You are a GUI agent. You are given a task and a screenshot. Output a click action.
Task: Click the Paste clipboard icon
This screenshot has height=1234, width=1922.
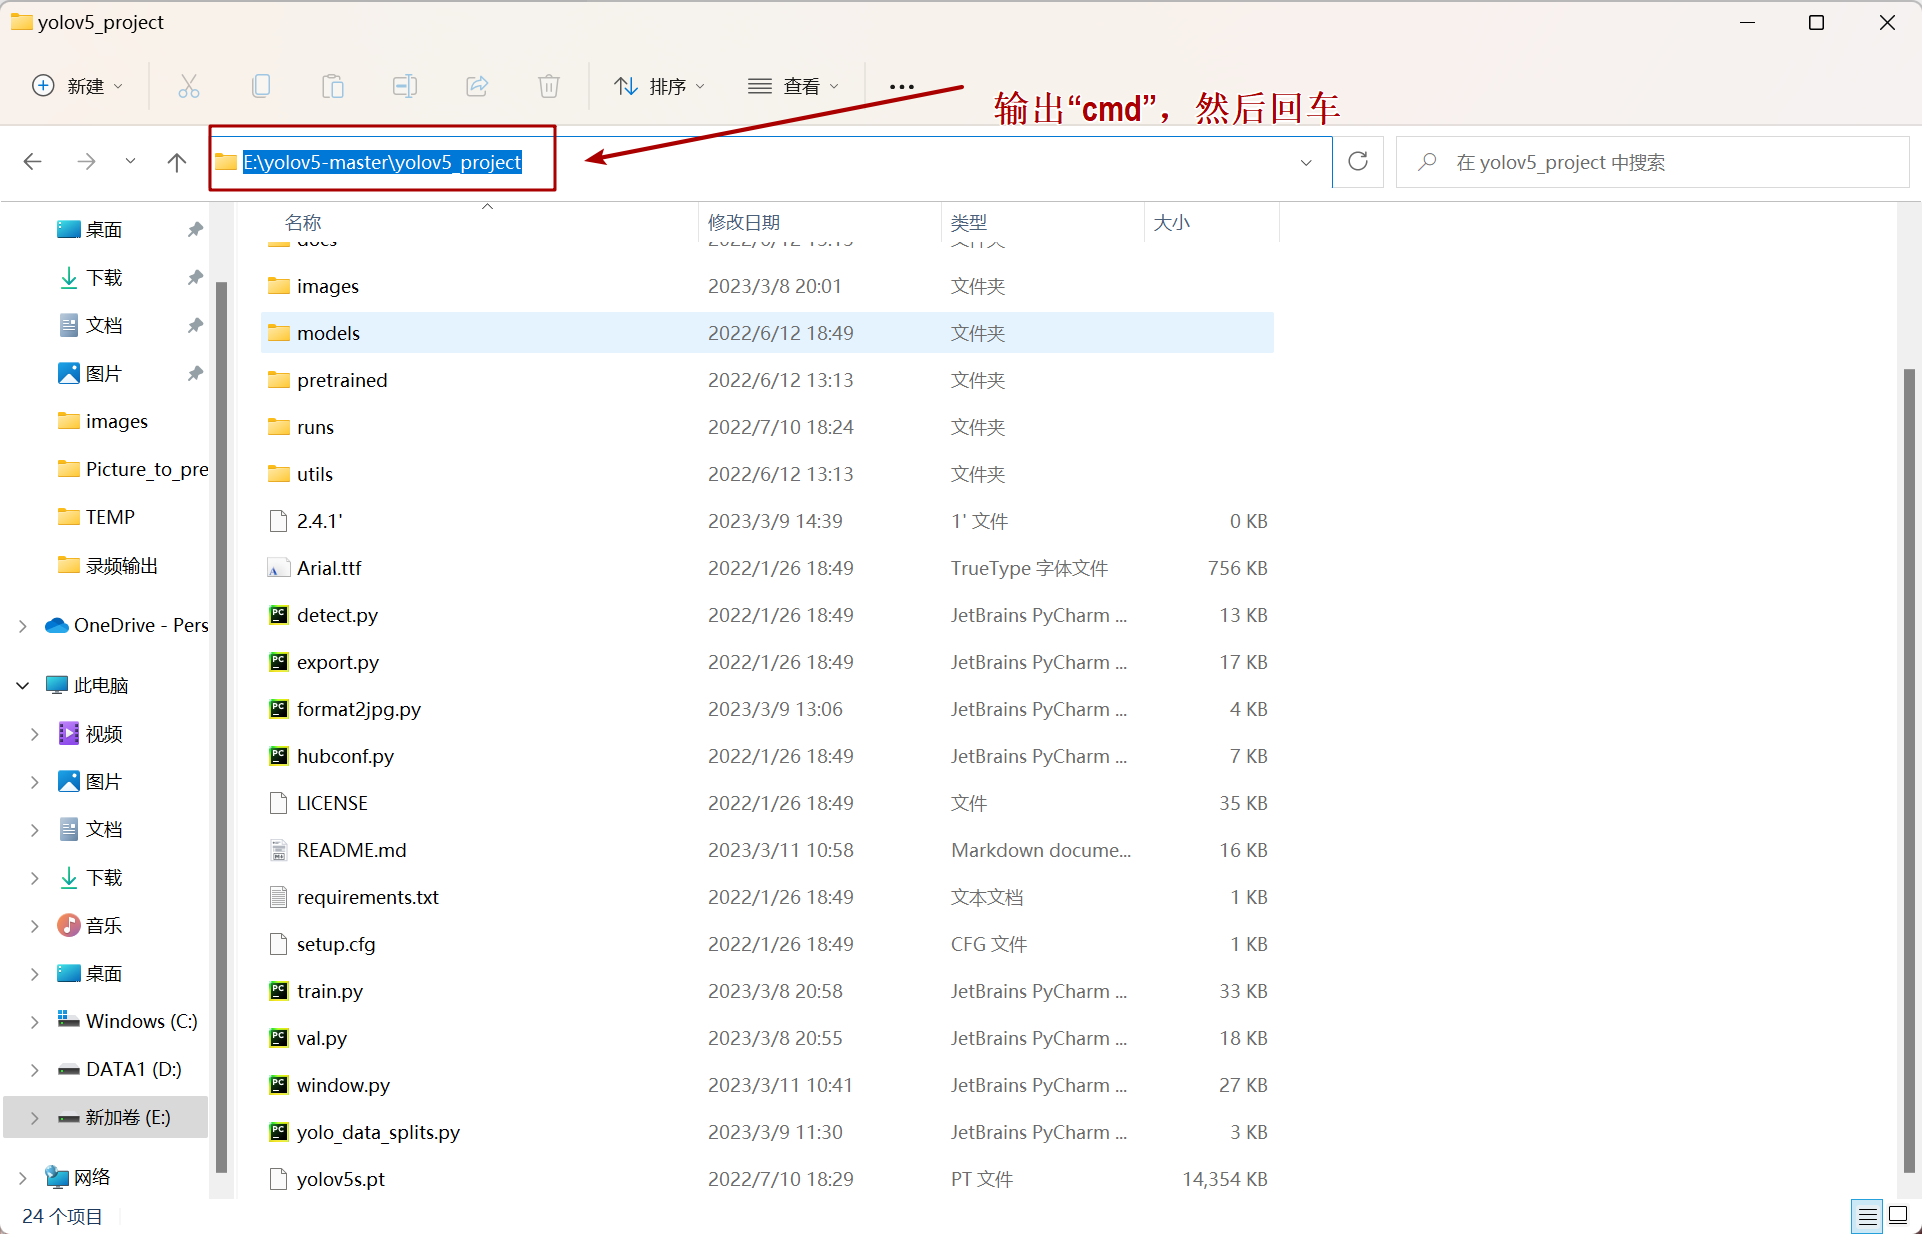point(333,86)
